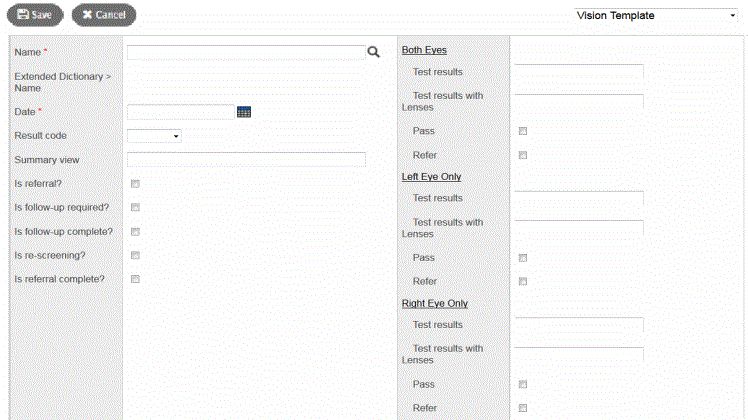Mark the Is referral complete? checkbox
This screenshot has height=420, width=748.
[x=135, y=280]
